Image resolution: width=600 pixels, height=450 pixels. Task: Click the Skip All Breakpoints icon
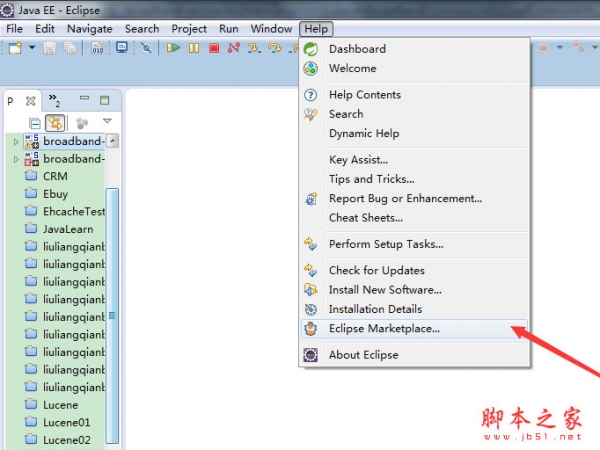point(146,48)
